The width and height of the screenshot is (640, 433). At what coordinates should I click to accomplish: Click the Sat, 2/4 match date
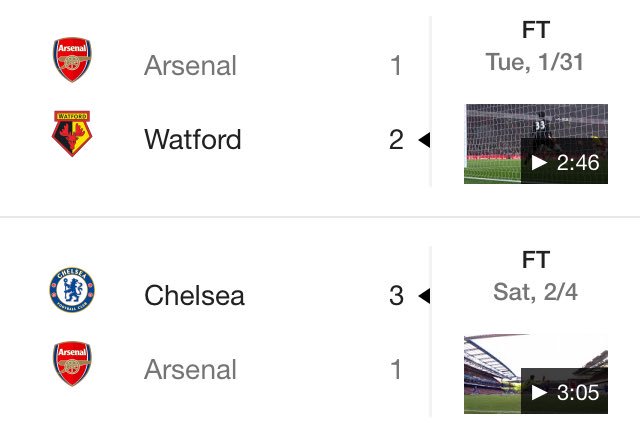pos(536,292)
